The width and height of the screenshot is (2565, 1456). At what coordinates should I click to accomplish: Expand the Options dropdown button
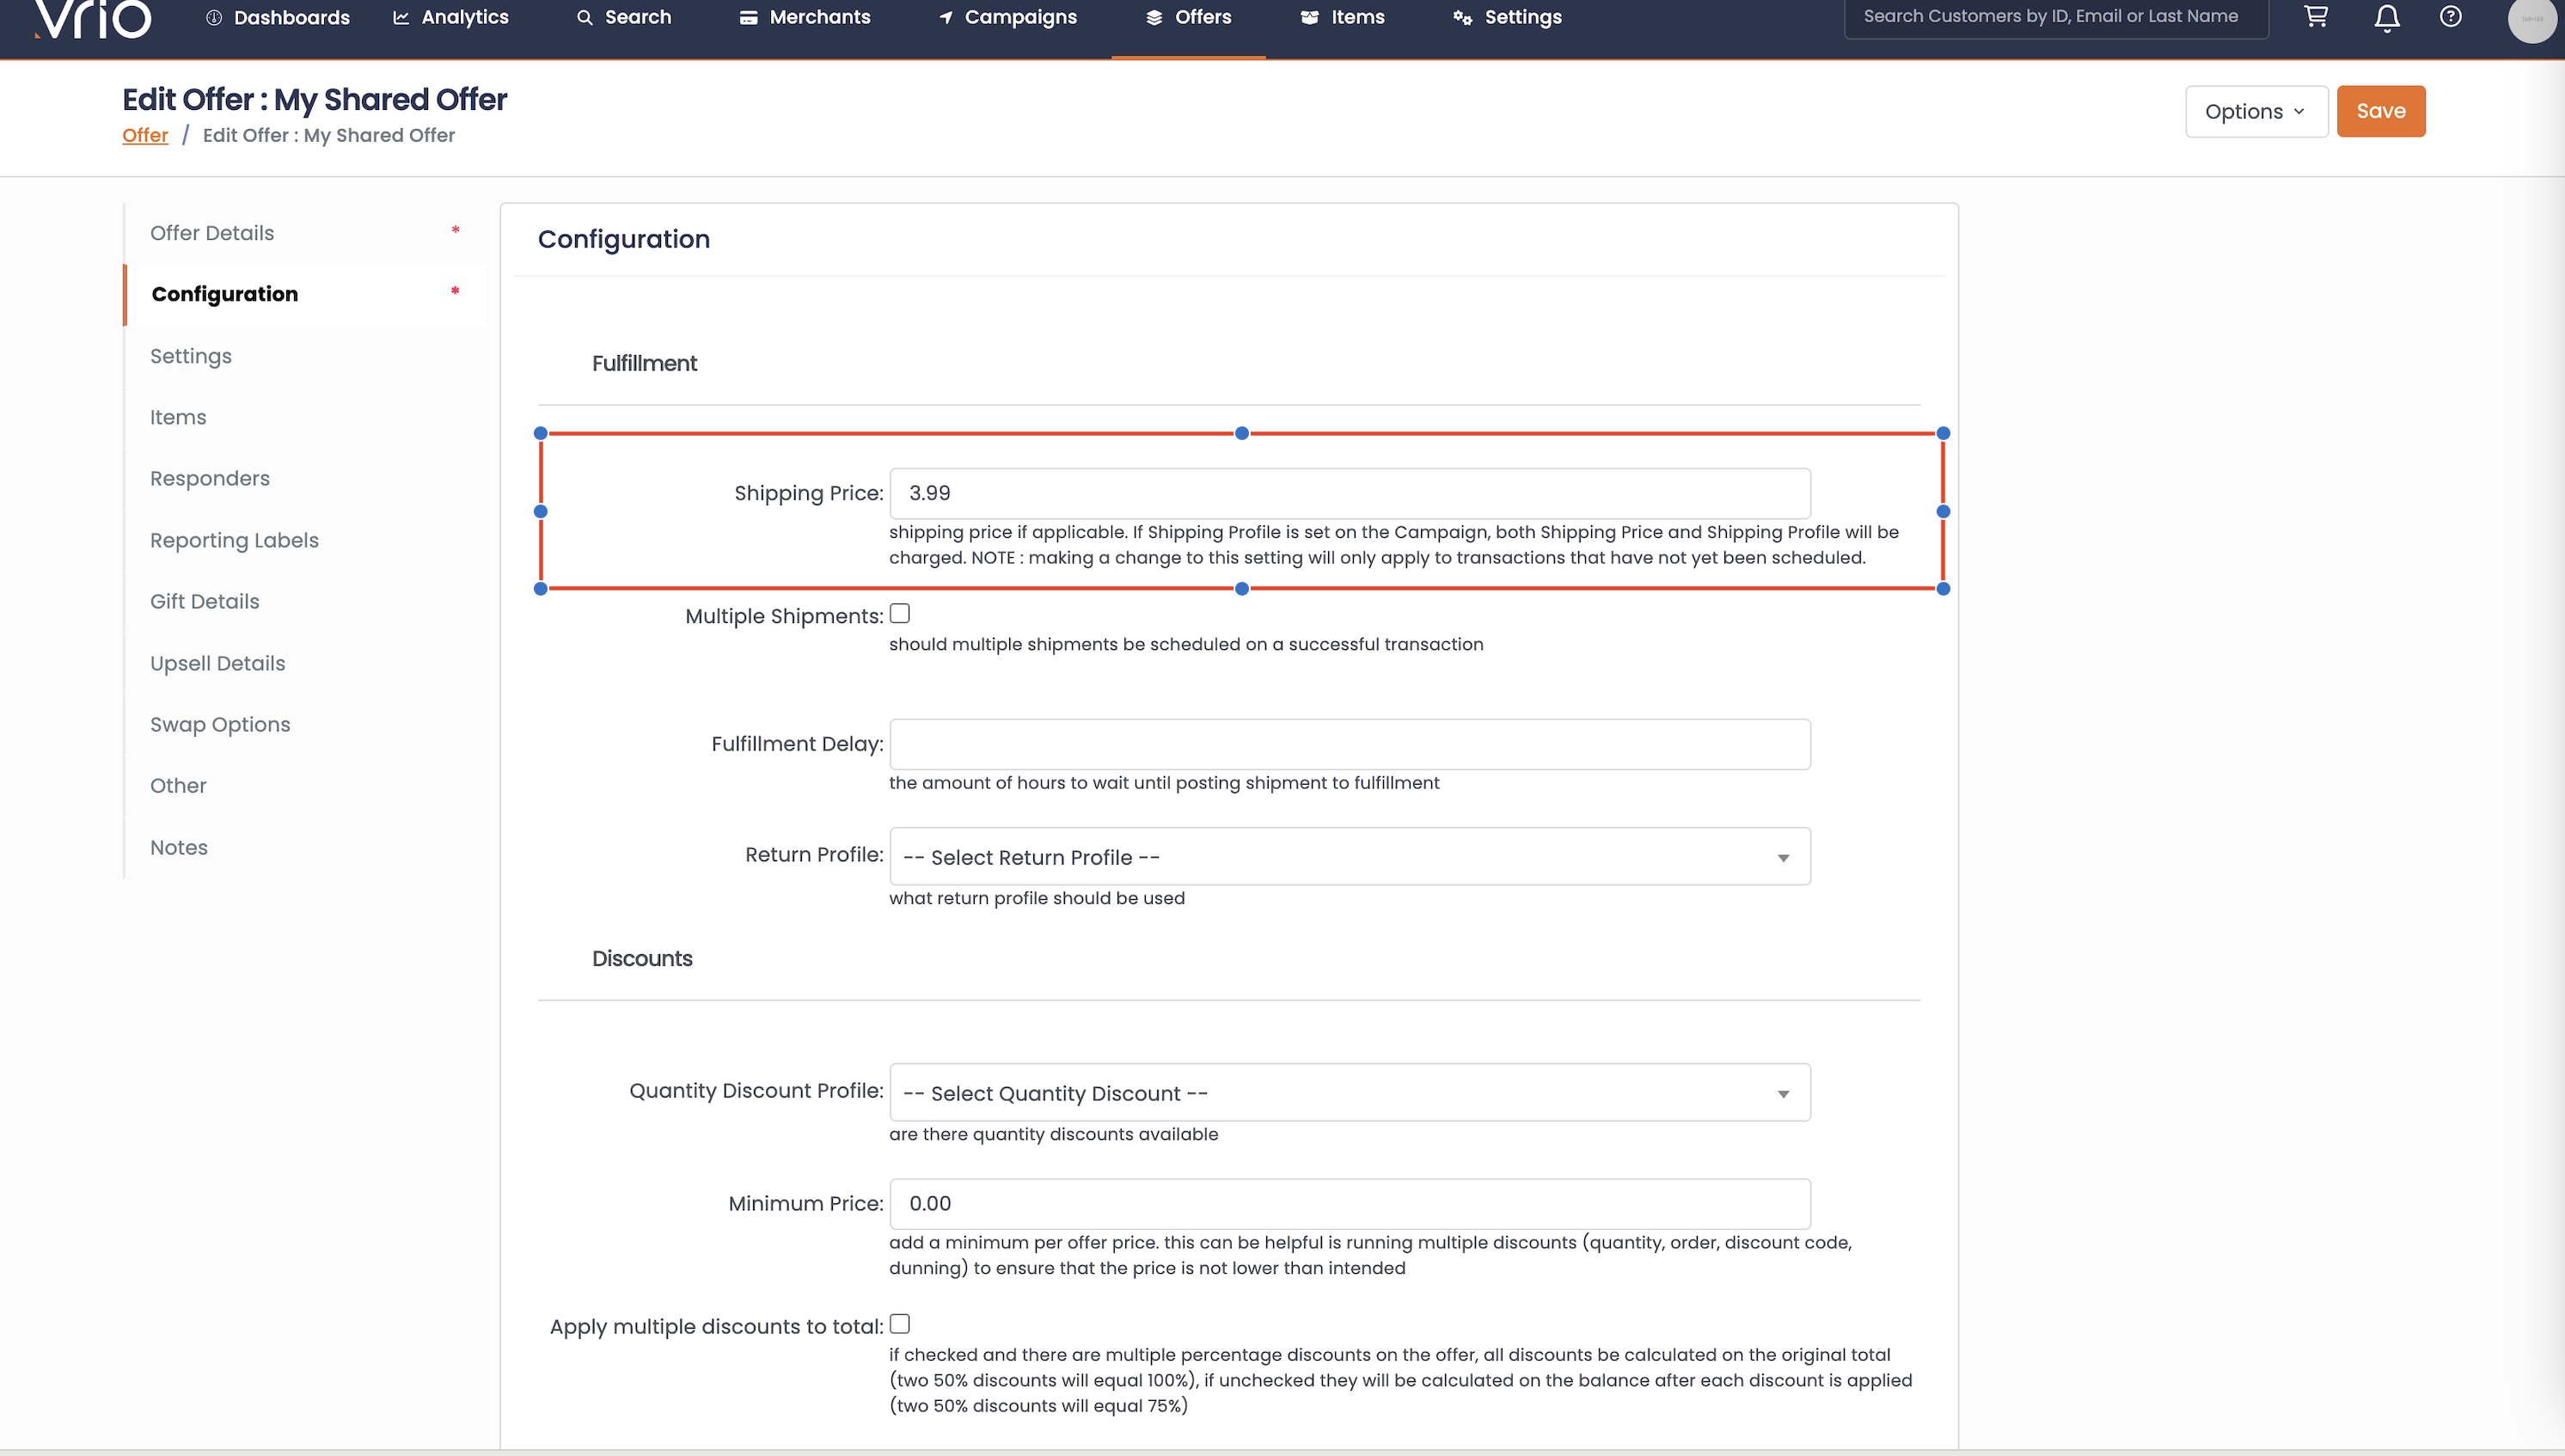tap(2256, 111)
